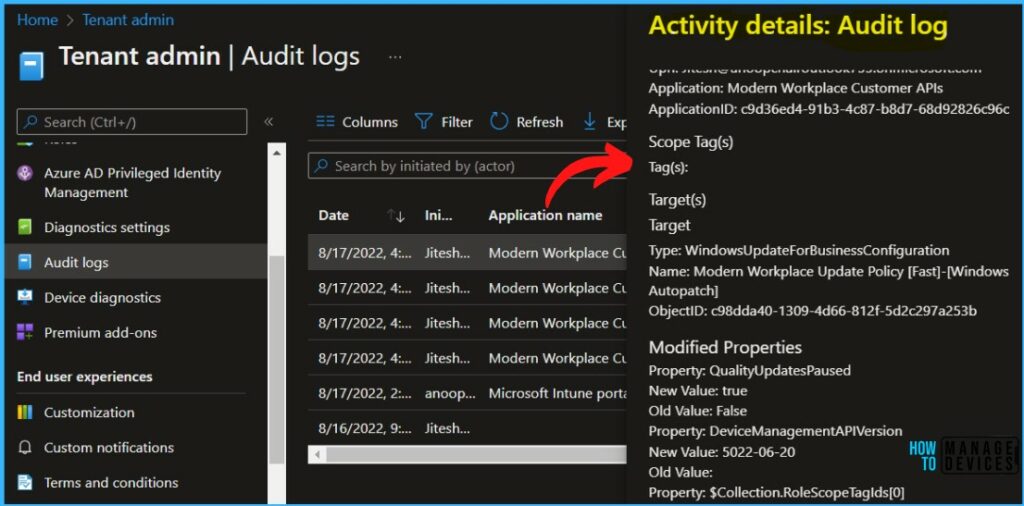Open the Tenant admin breadcrumb link

[x=128, y=20]
